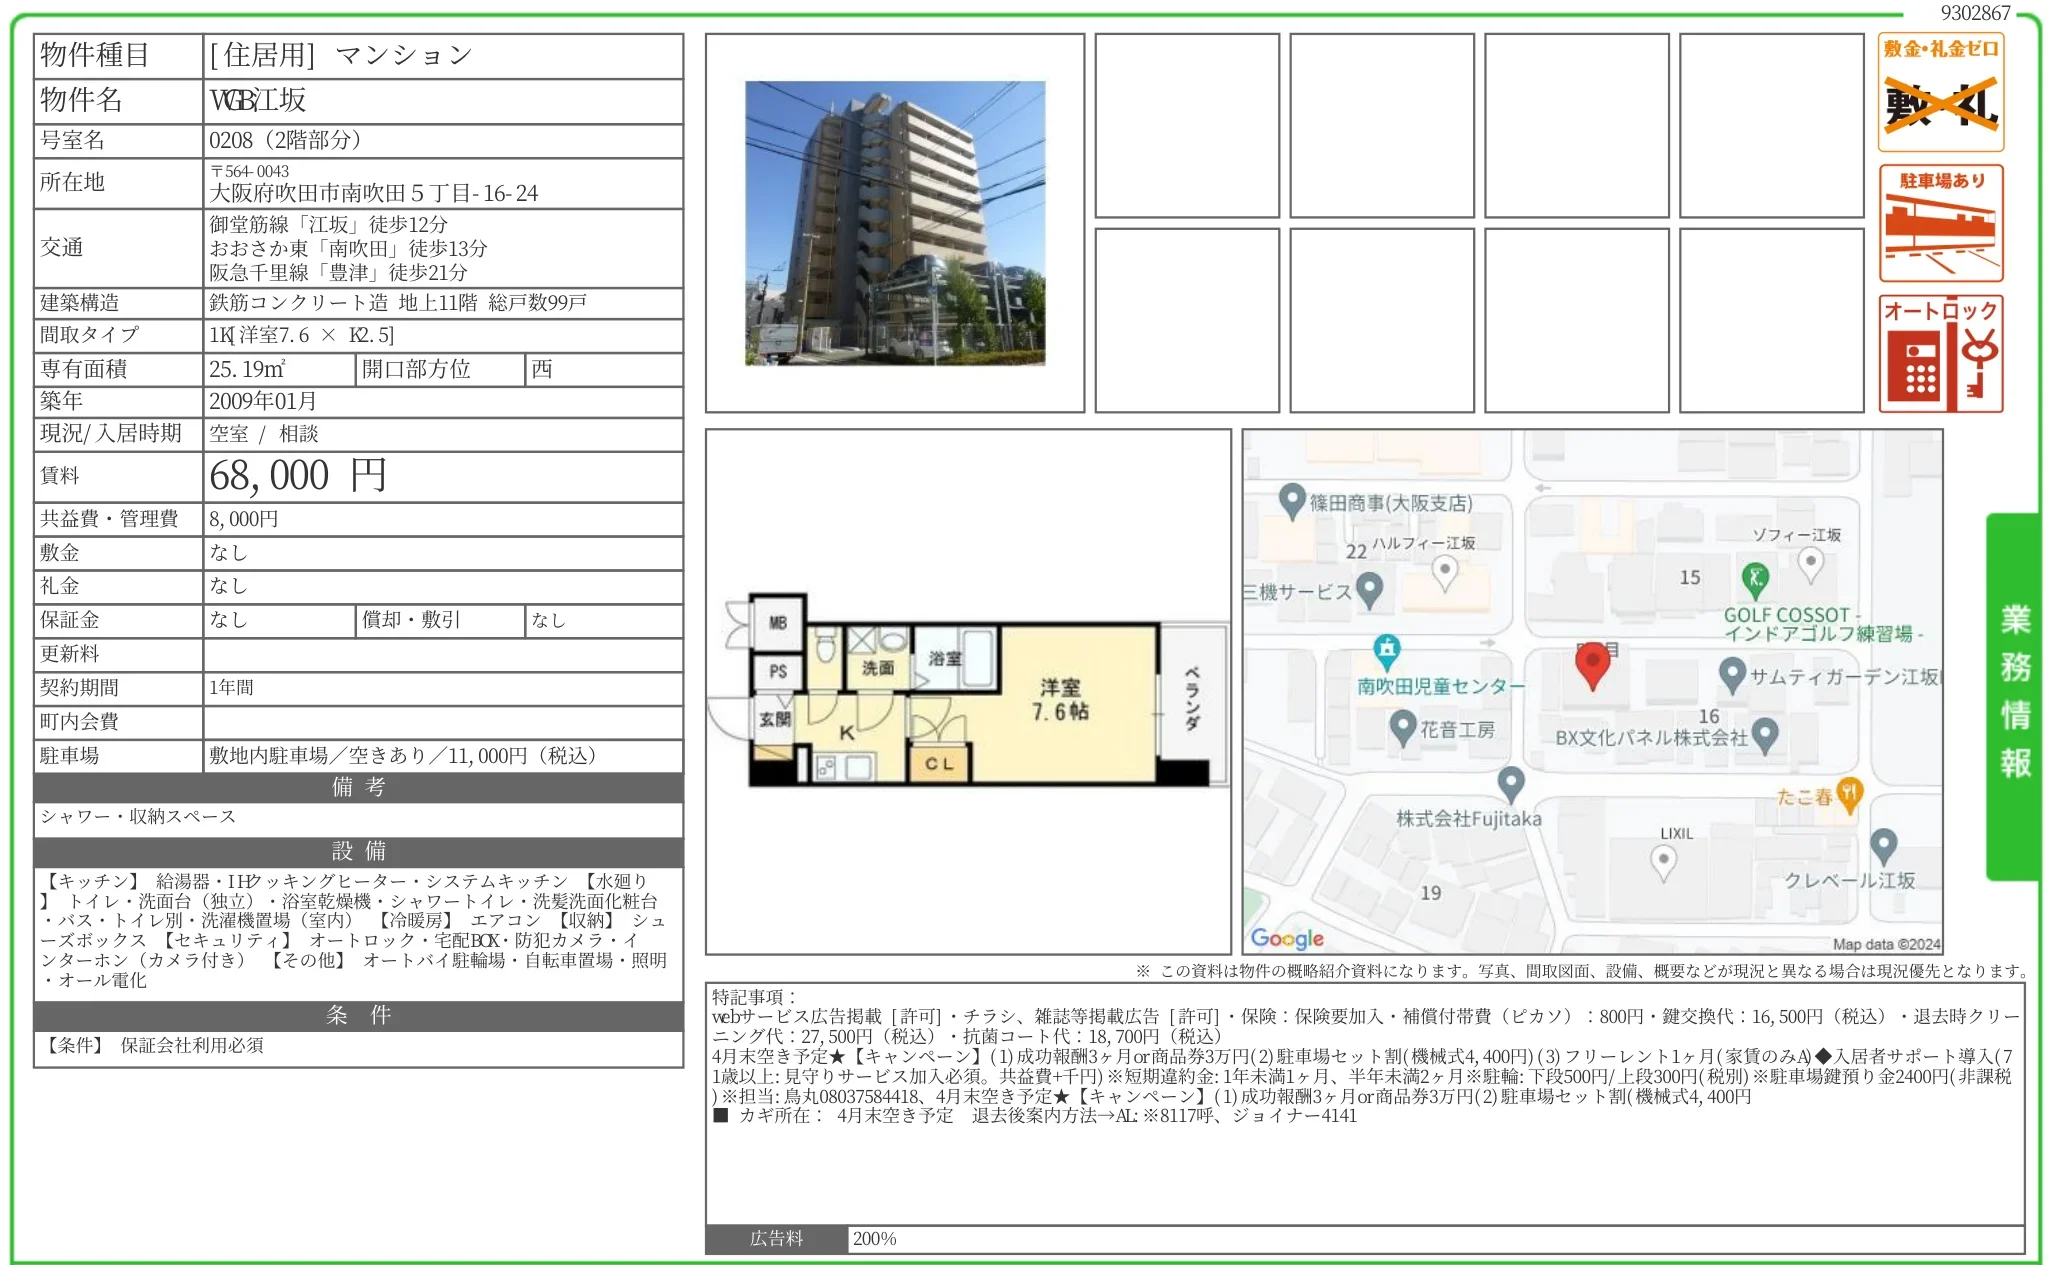The height and width of the screenshot is (1265, 2056).
Task: Select the クレベール江坂 map pin
Action: (1884, 848)
